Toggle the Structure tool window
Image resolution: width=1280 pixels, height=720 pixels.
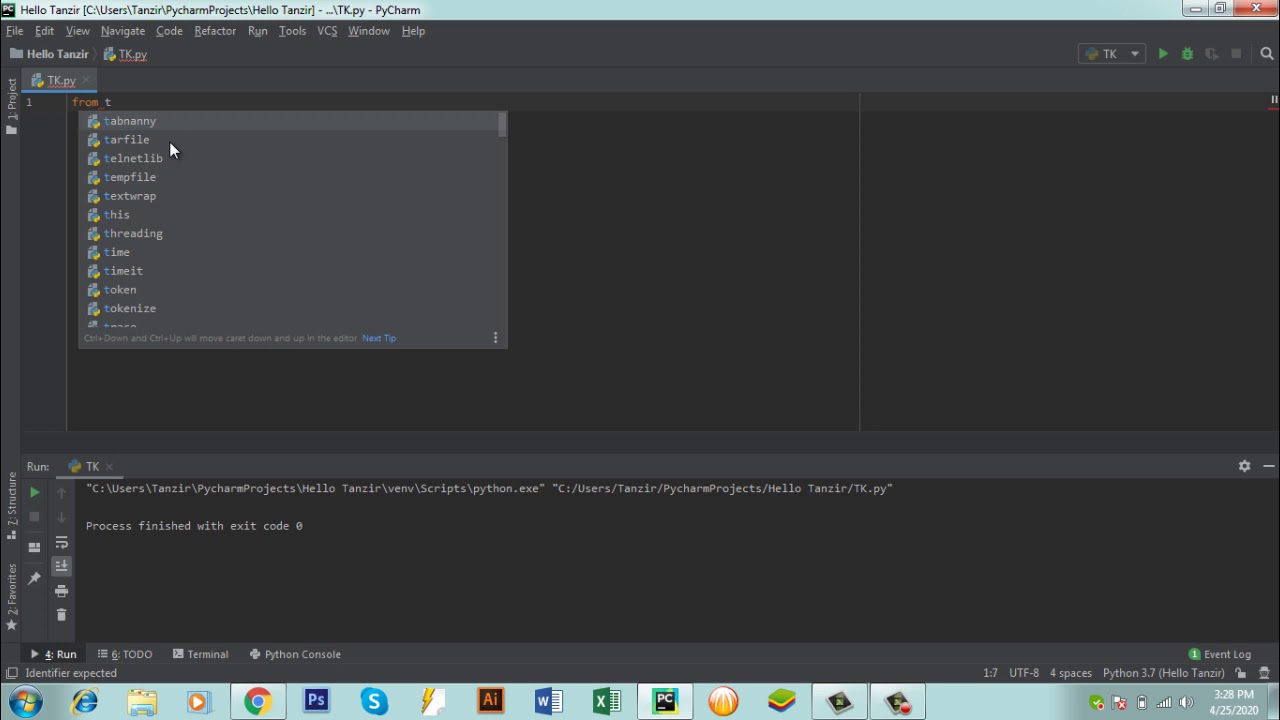(x=11, y=506)
